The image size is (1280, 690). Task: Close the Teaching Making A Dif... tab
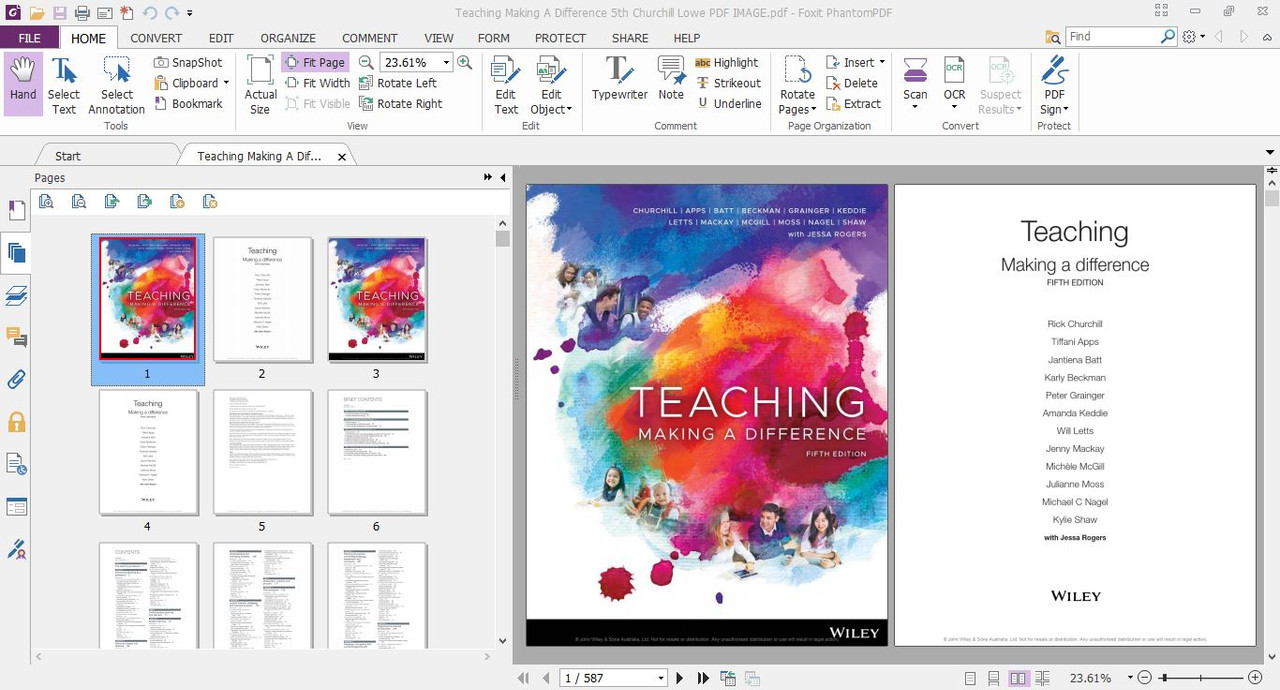coord(342,157)
